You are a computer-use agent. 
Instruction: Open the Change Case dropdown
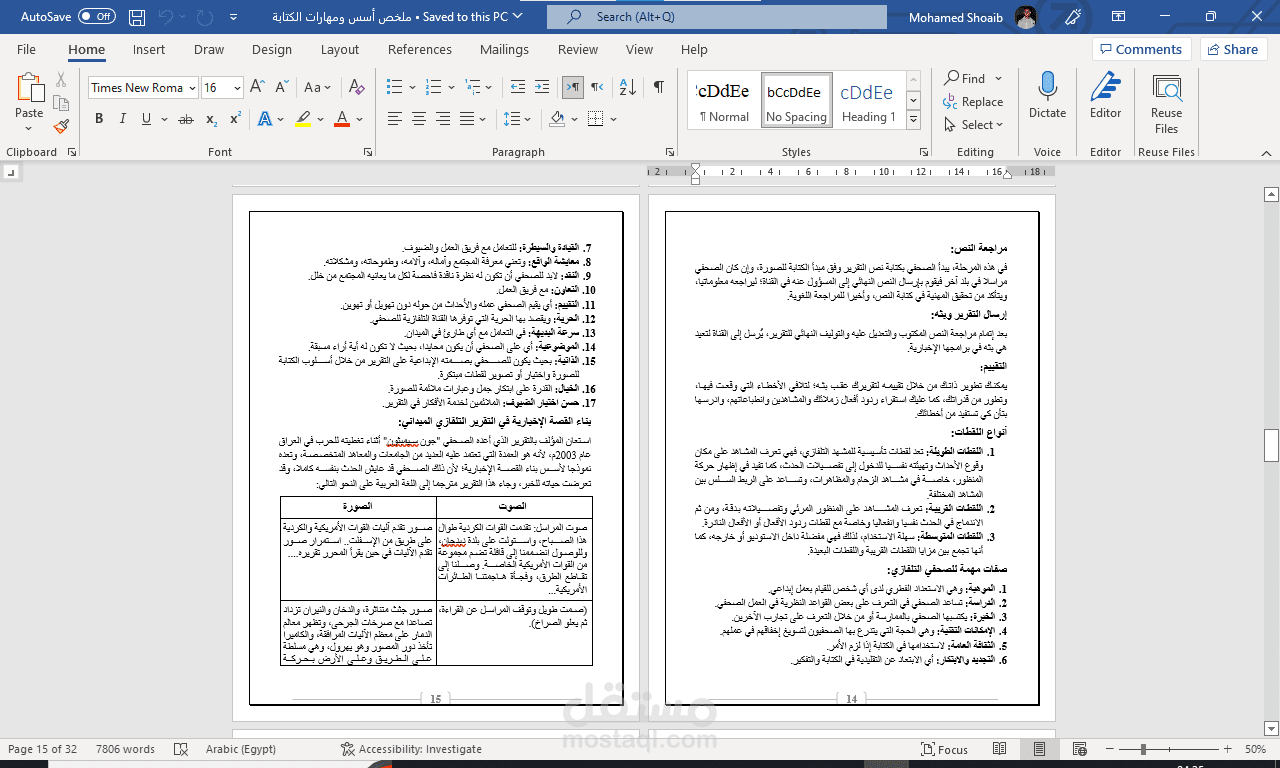318,87
